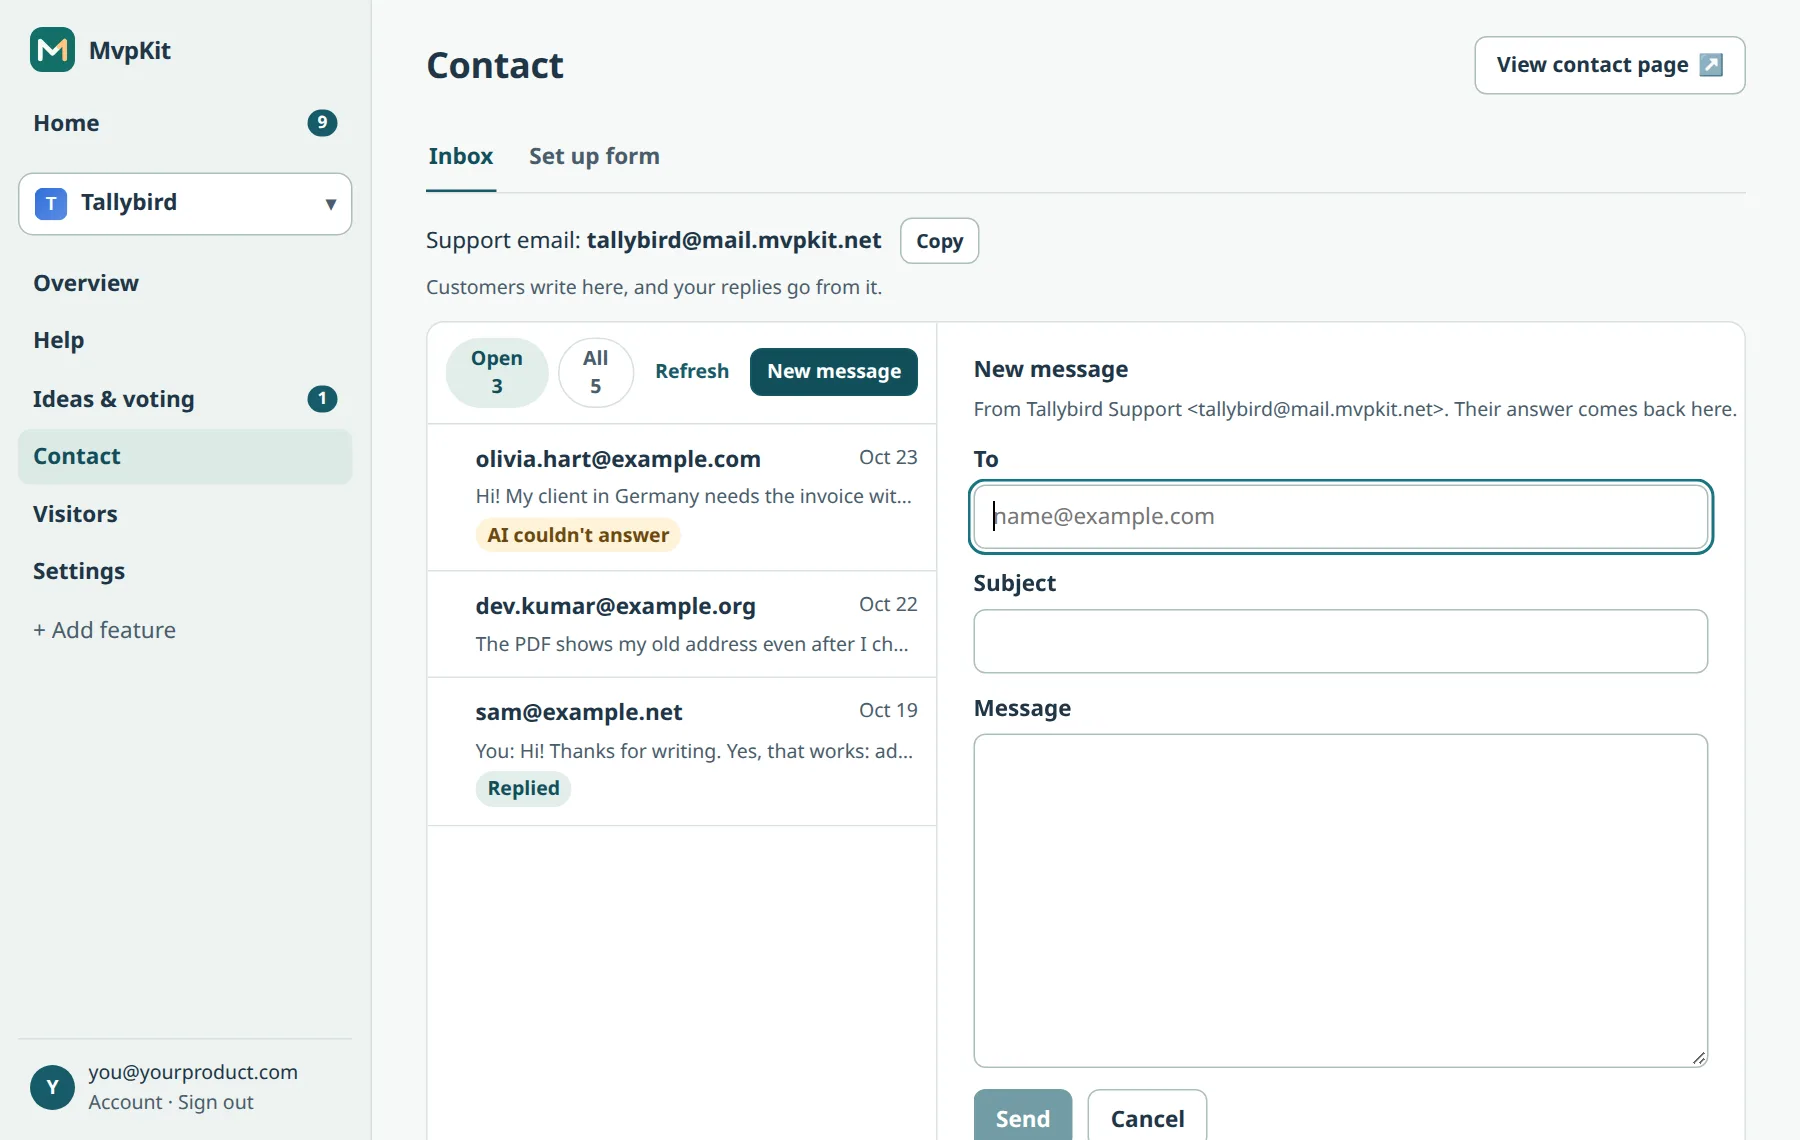The height and width of the screenshot is (1140, 1800).
Task: Click external link arrow icon
Action: point(1711,65)
